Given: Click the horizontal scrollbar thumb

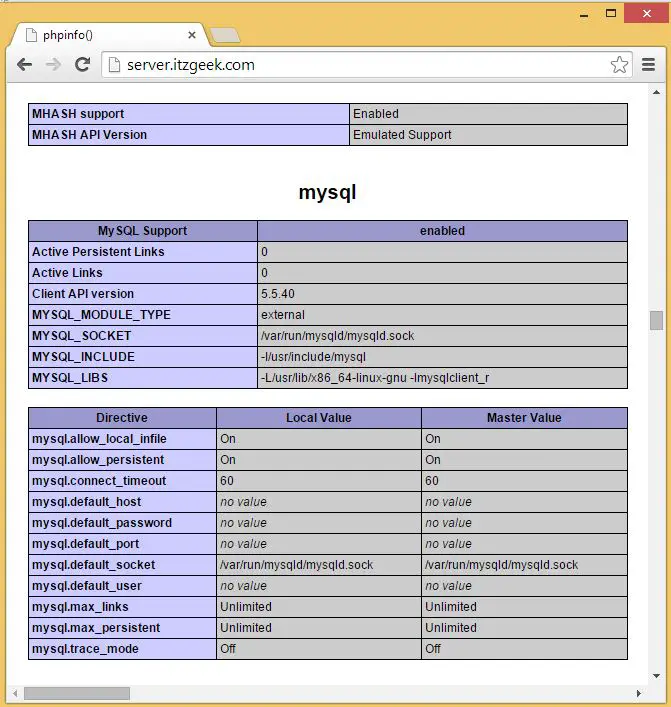Looking at the screenshot, I should click(77, 693).
